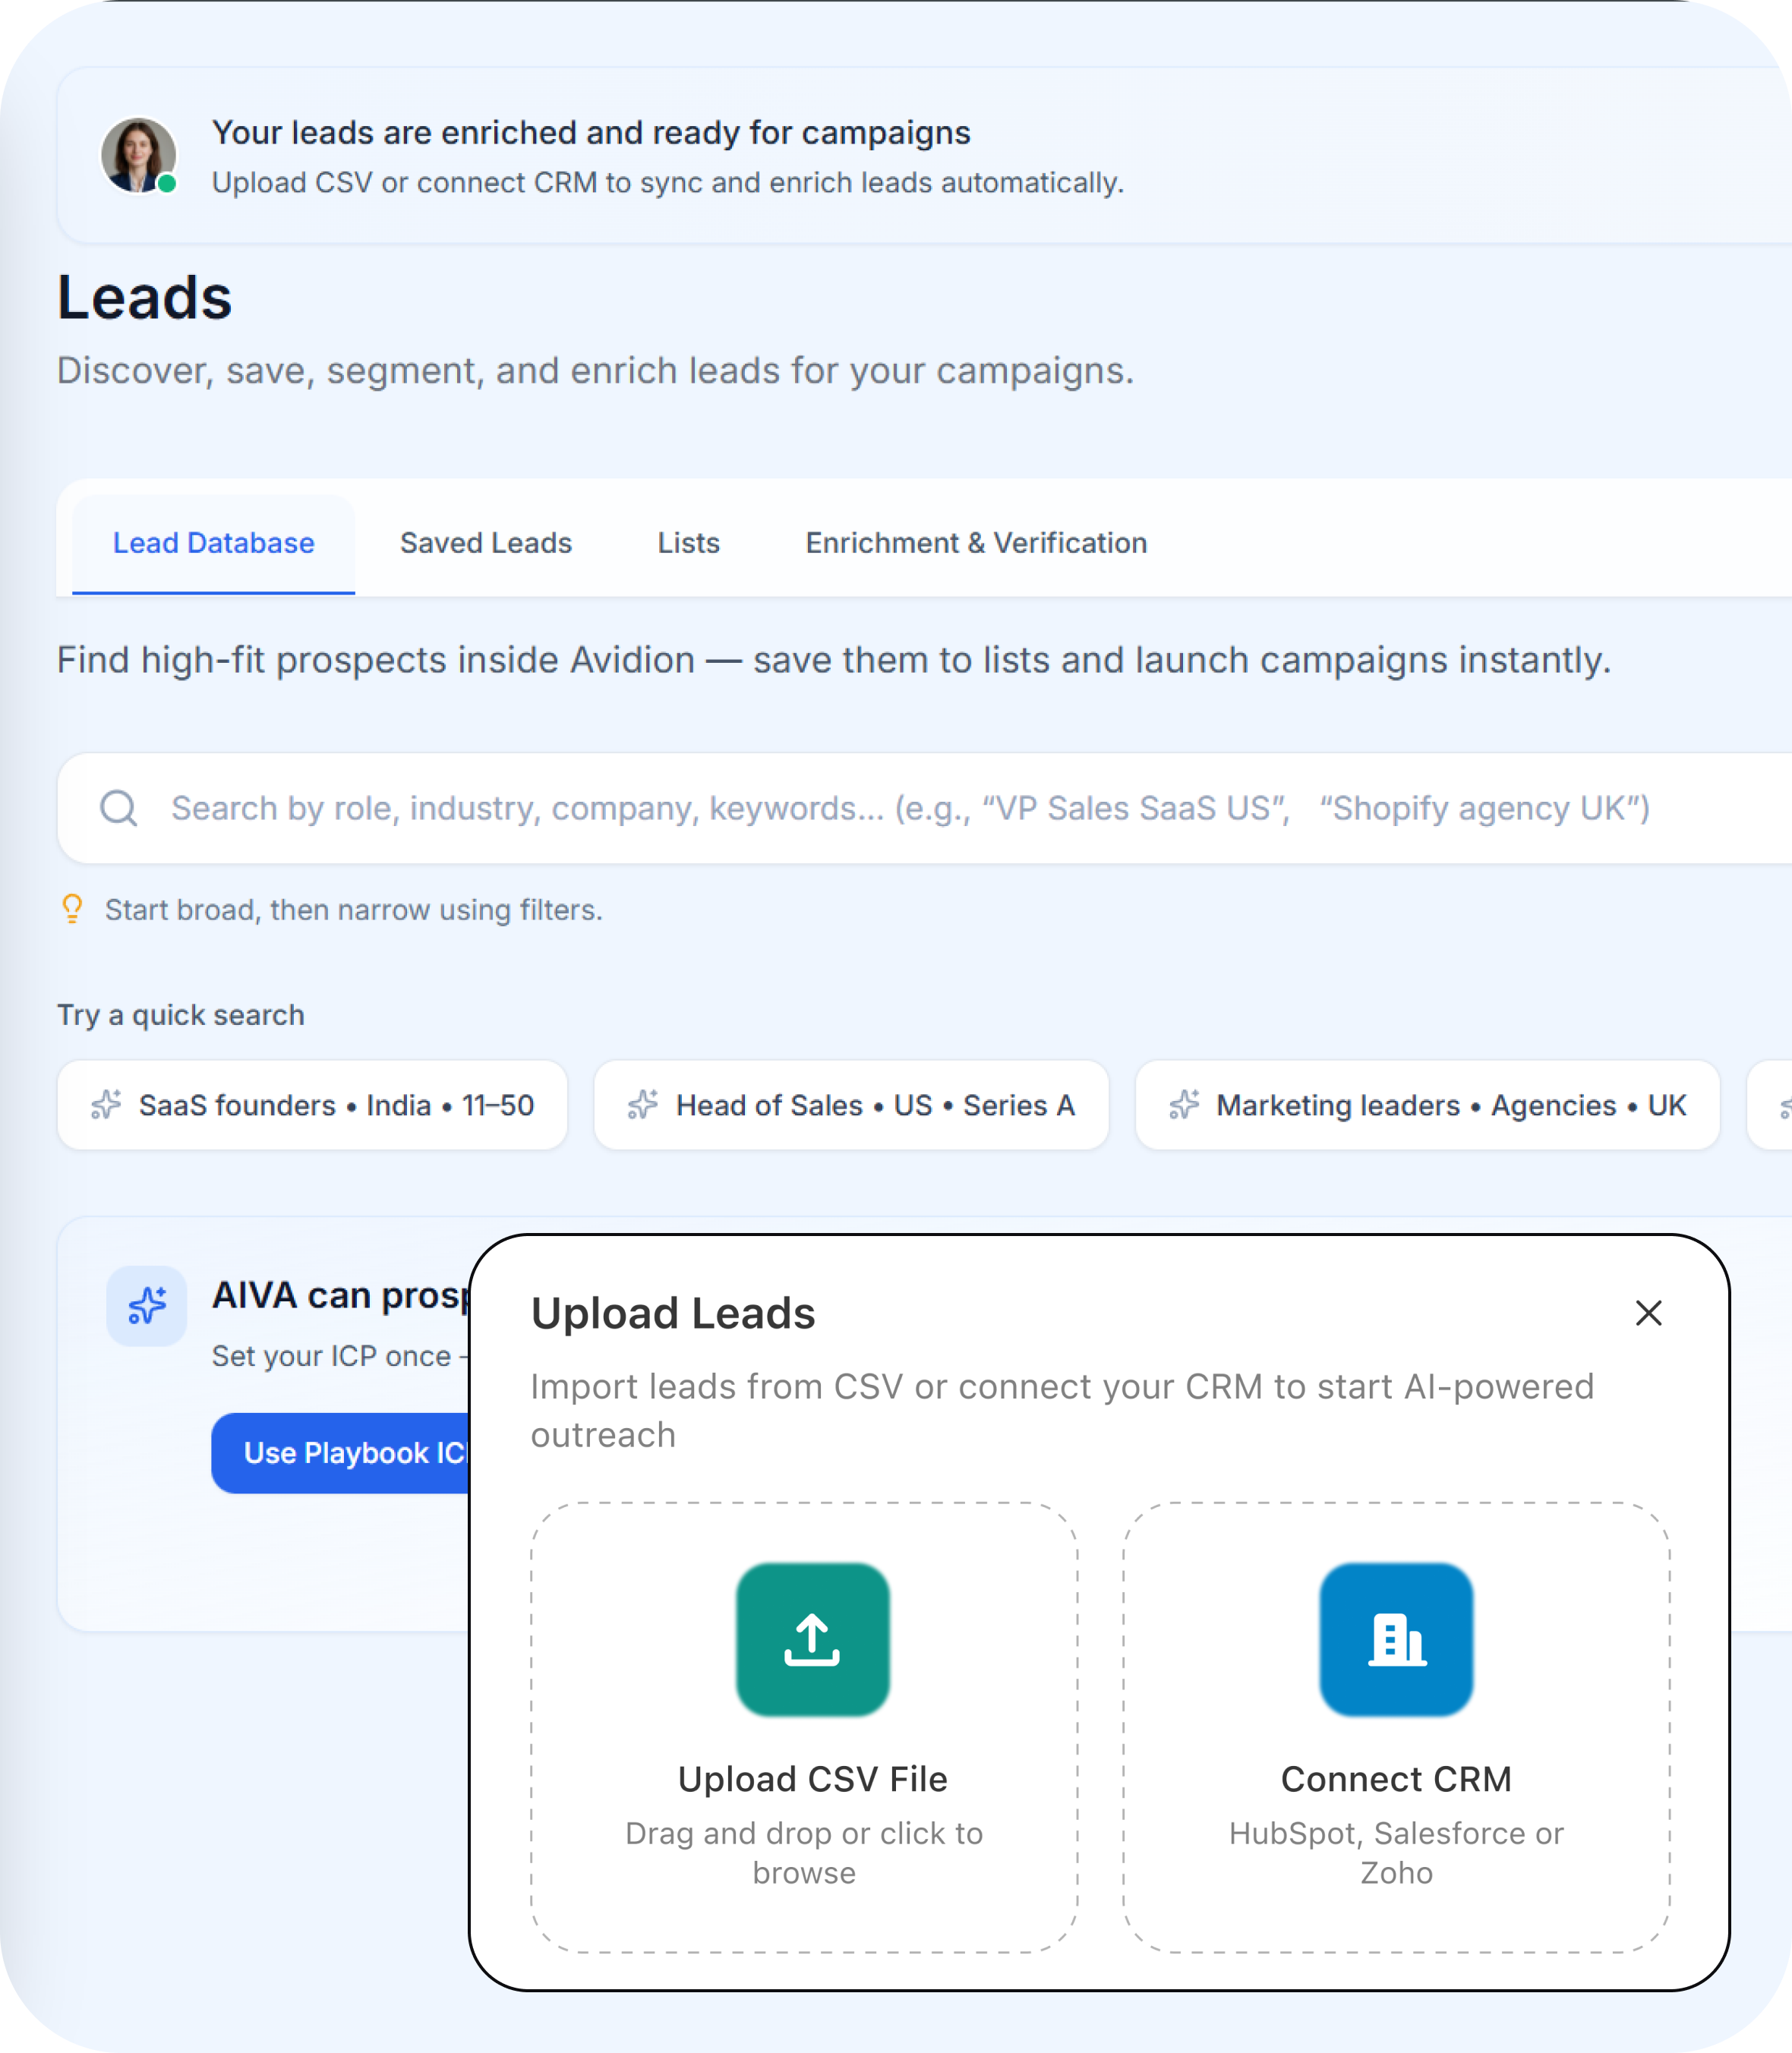Click the sparkle icon beside Head of Sales
Viewport: 1792px width, 2053px height.
644,1105
